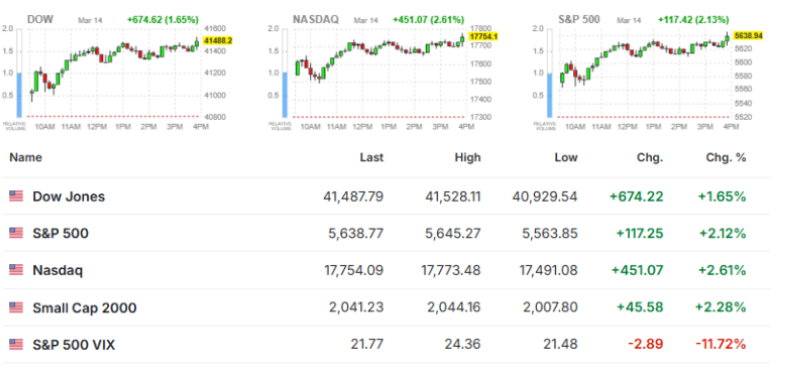Click Dow Jones change +674.22

tap(636, 197)
